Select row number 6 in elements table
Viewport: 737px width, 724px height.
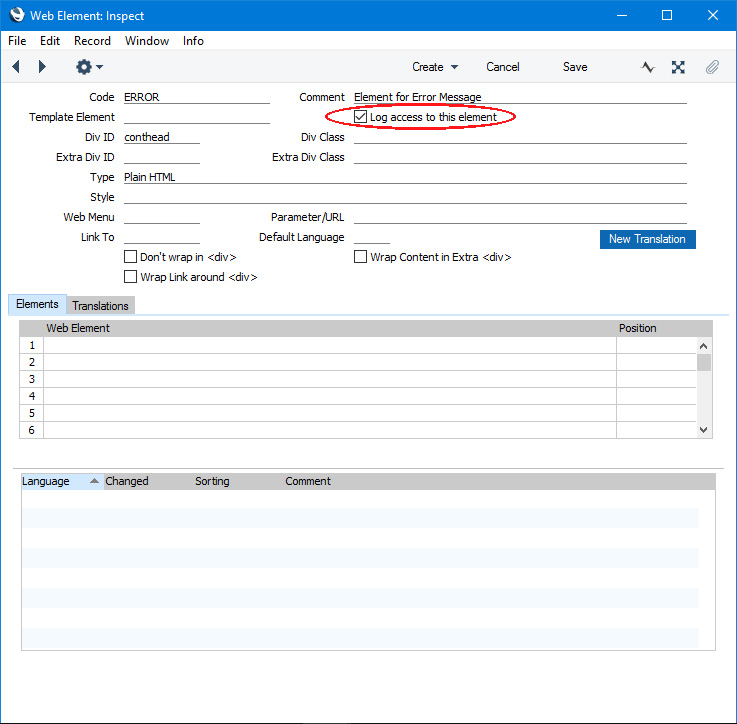[31, 430]
